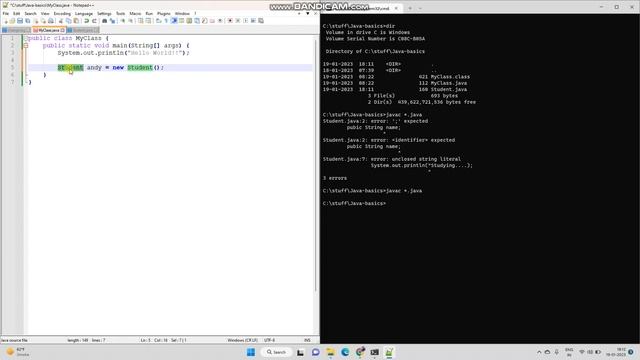Image resolution: width=640 pixels, height=360 pixels.
Task: Click the taskbar Search box
Action: click(276, 352)
